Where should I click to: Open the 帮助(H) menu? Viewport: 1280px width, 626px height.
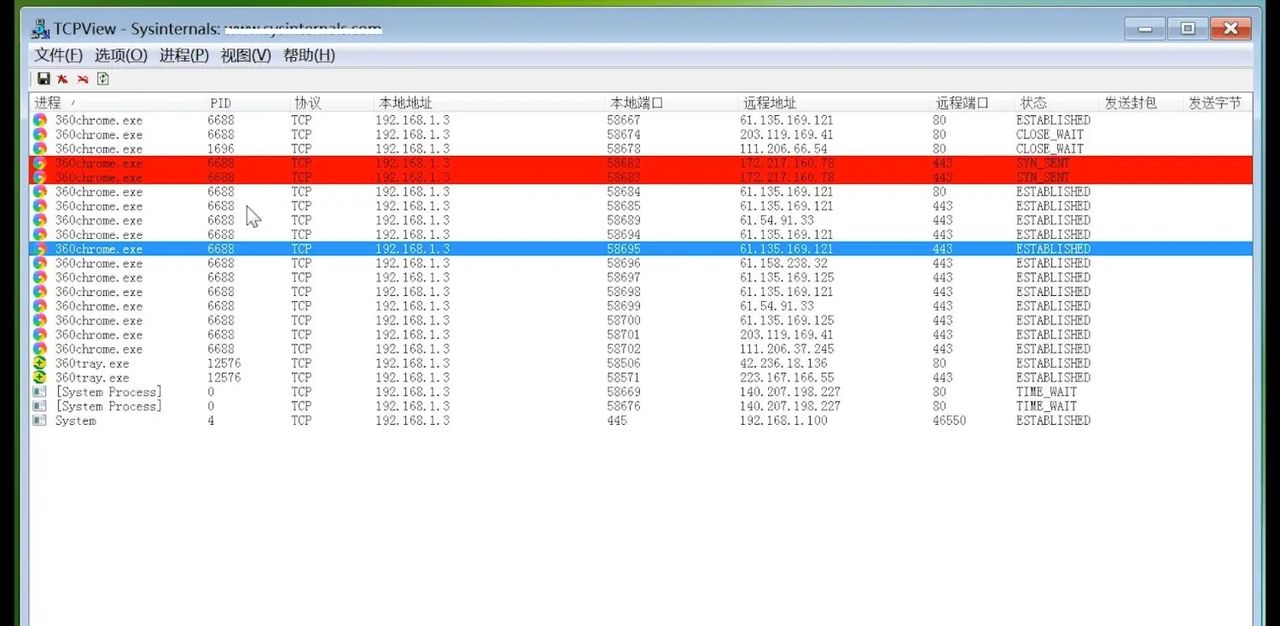[x=309, y=55]
